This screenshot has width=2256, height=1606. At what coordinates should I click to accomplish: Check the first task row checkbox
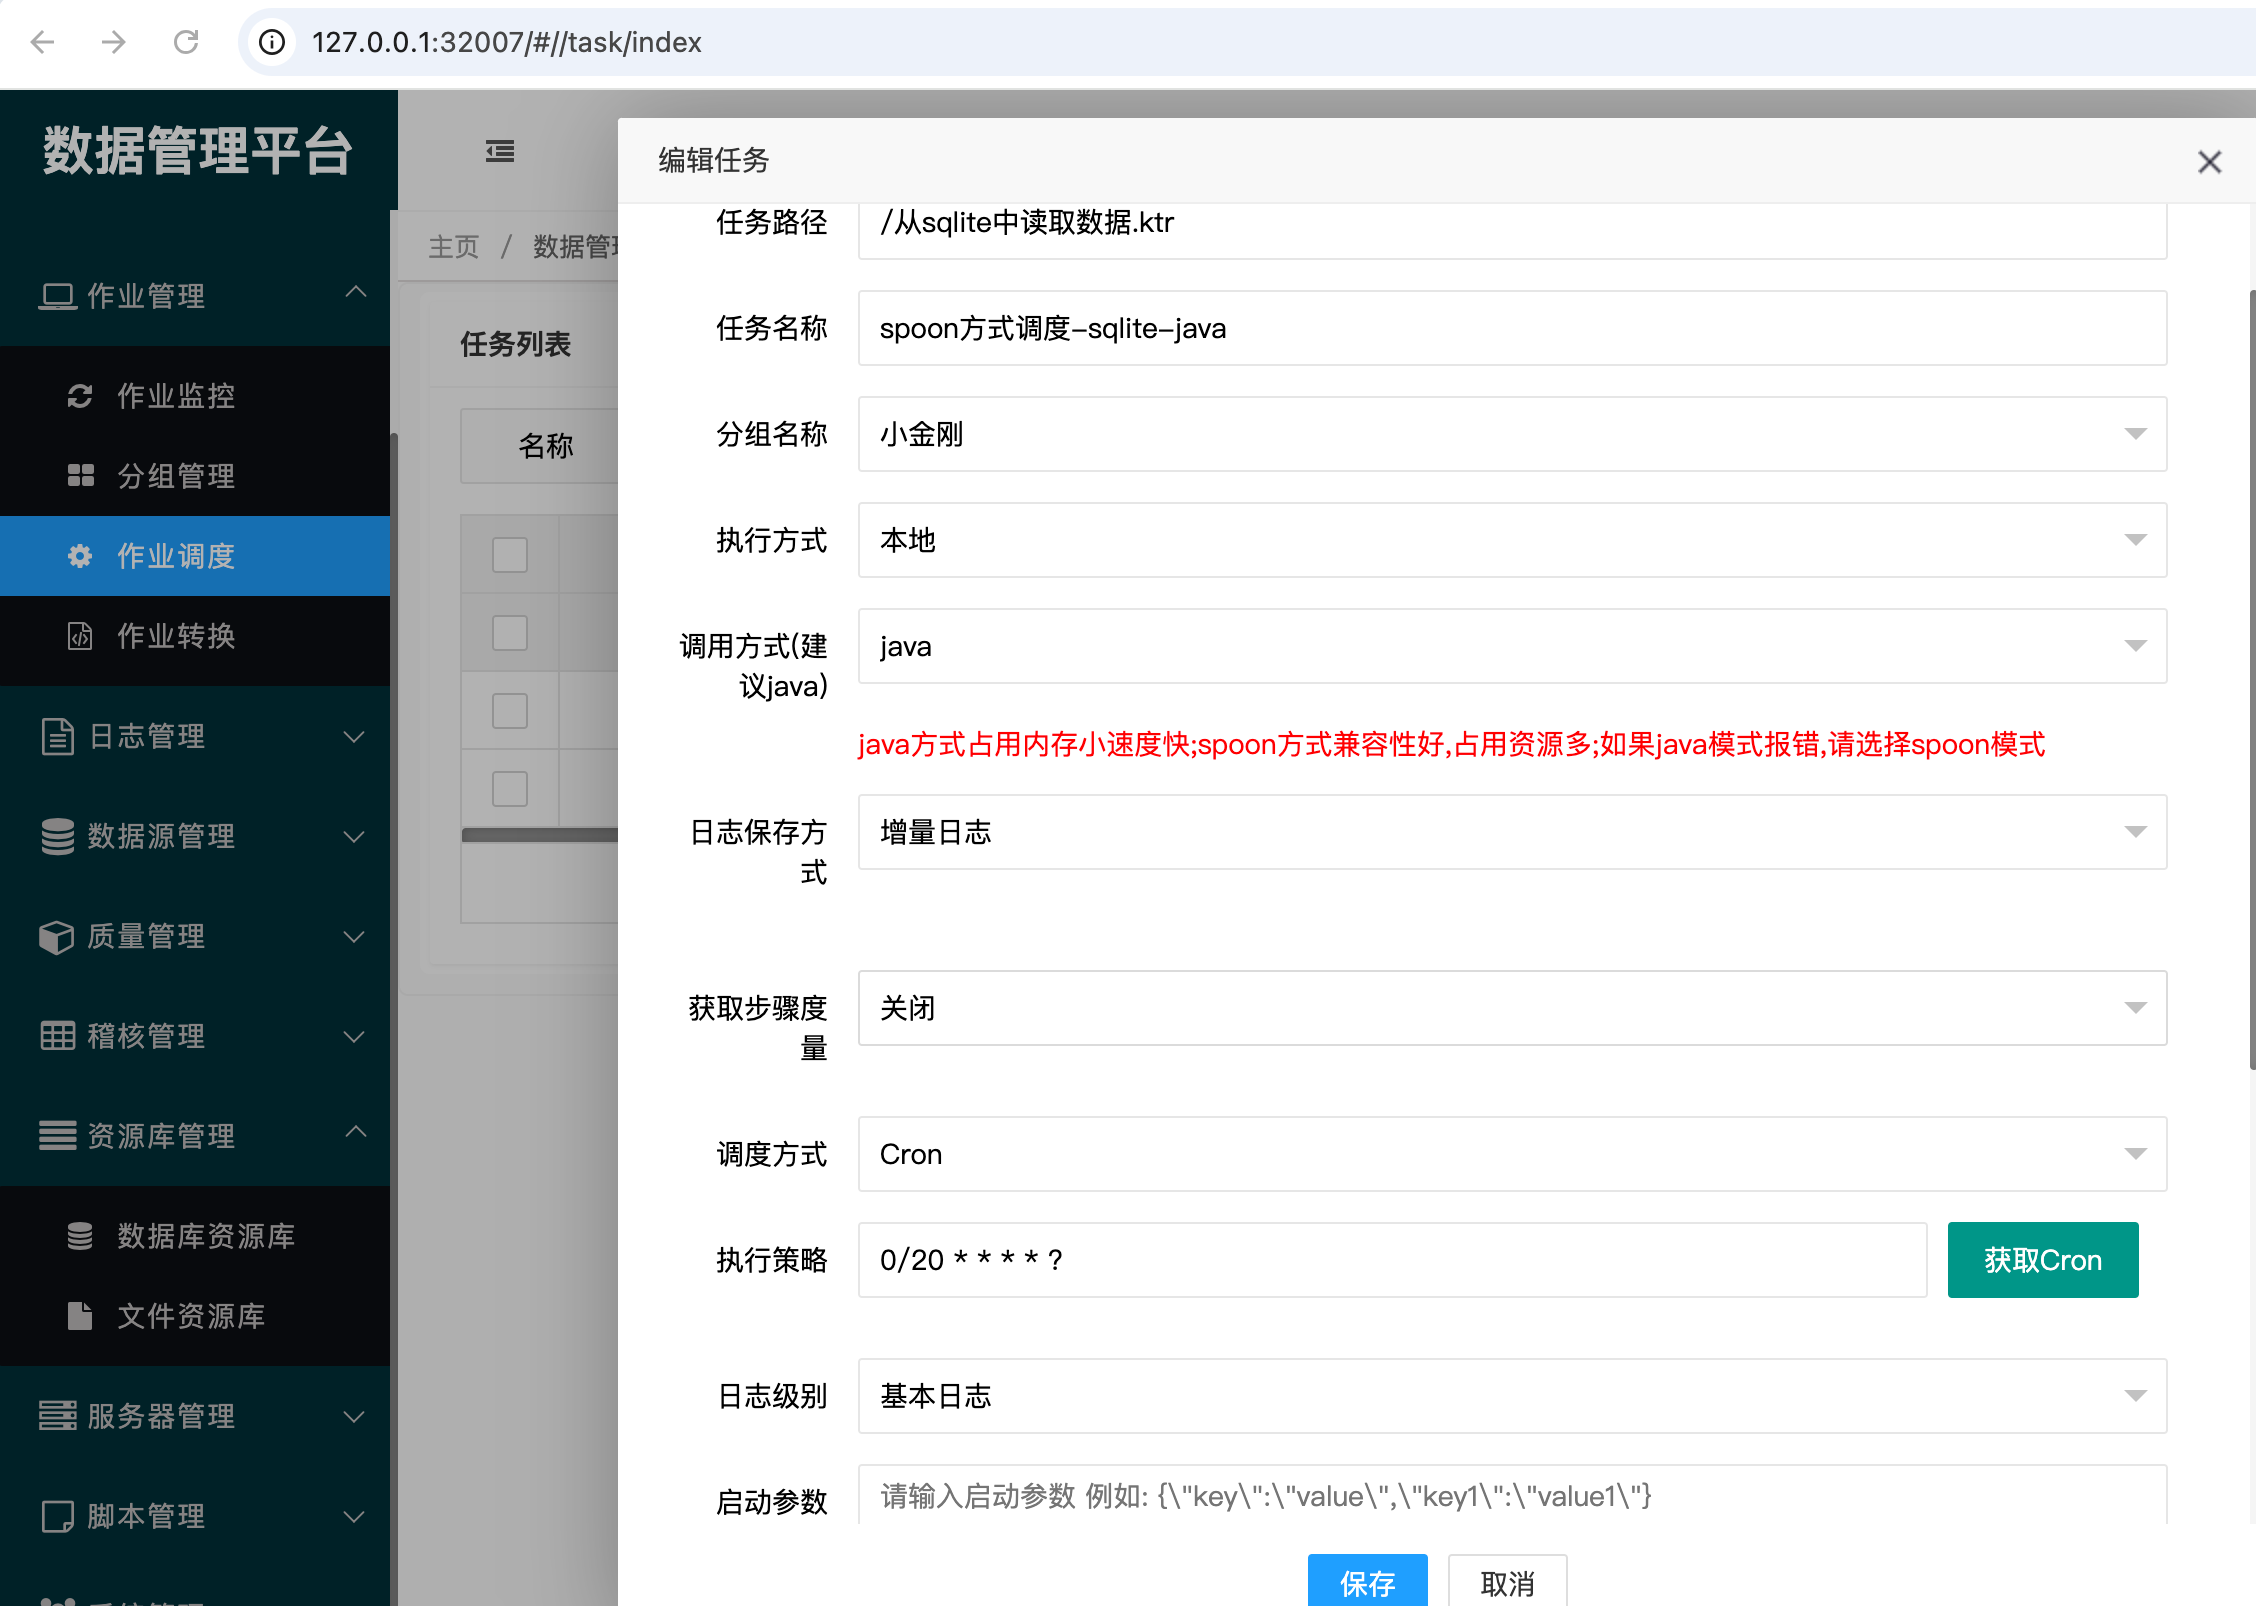coord(509,554)
